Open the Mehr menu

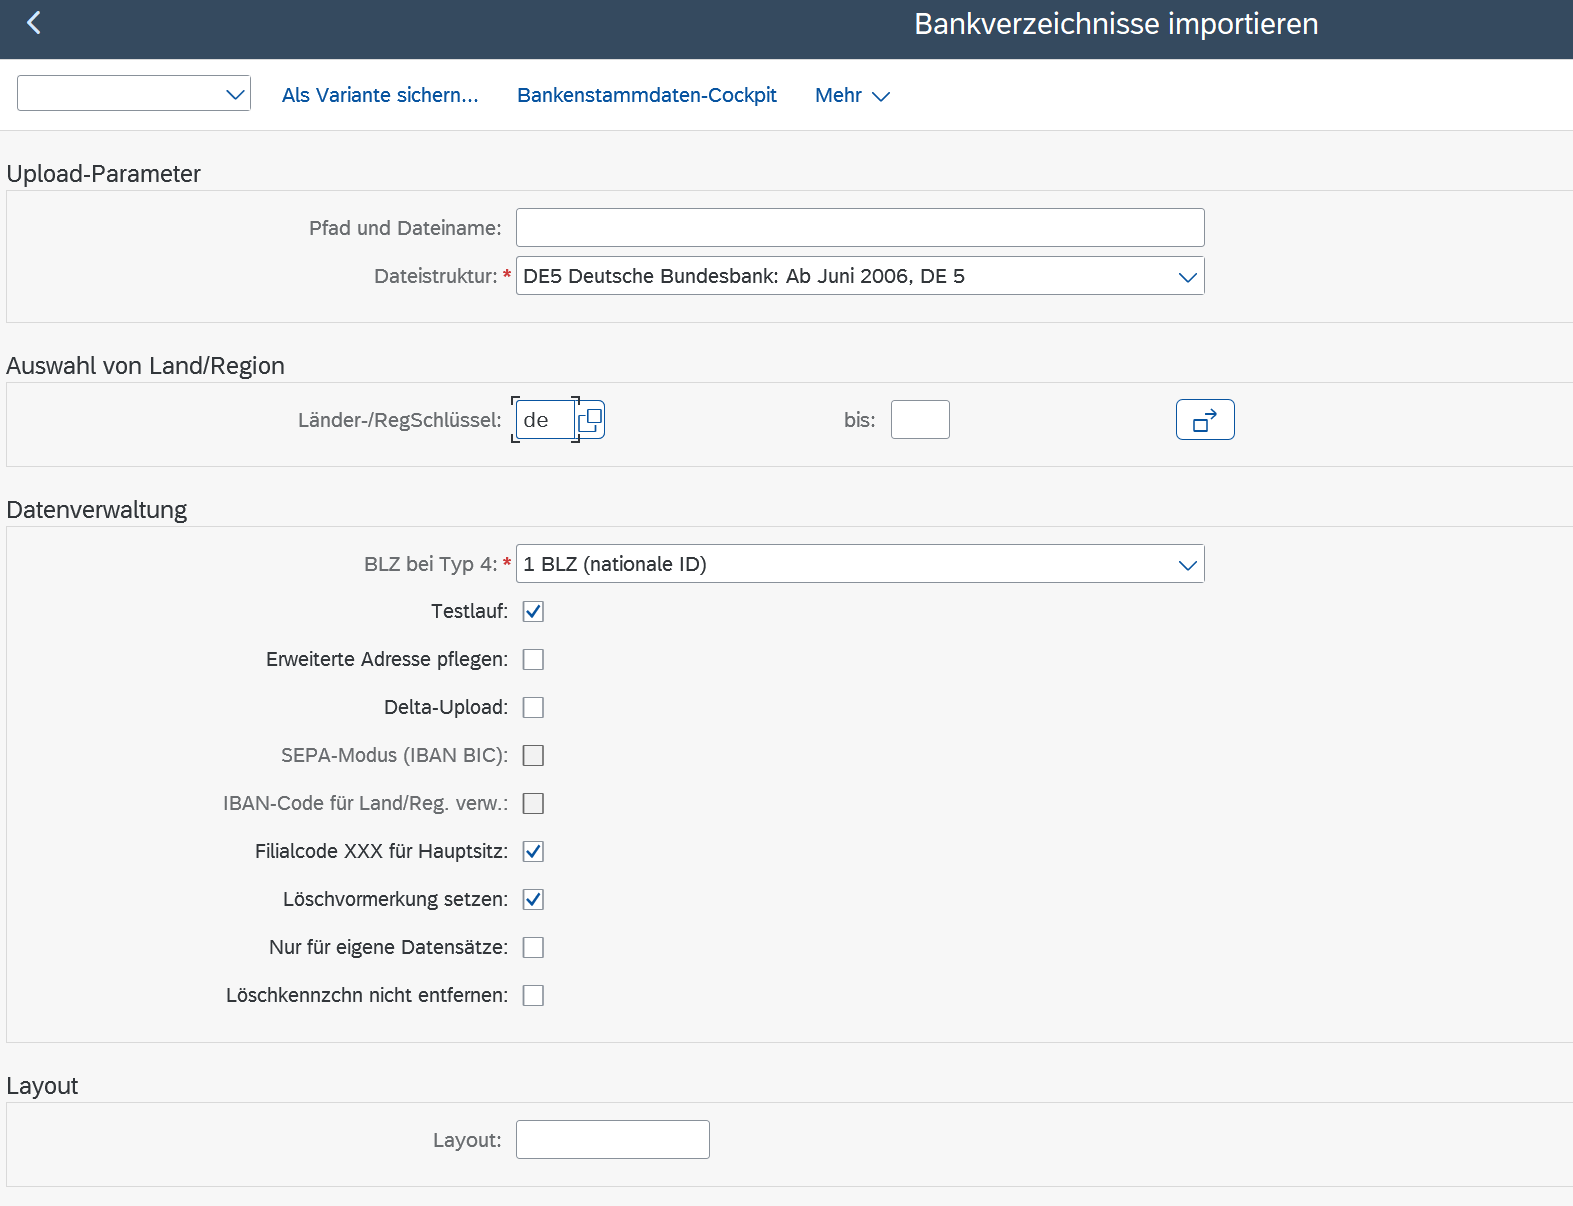851,95
